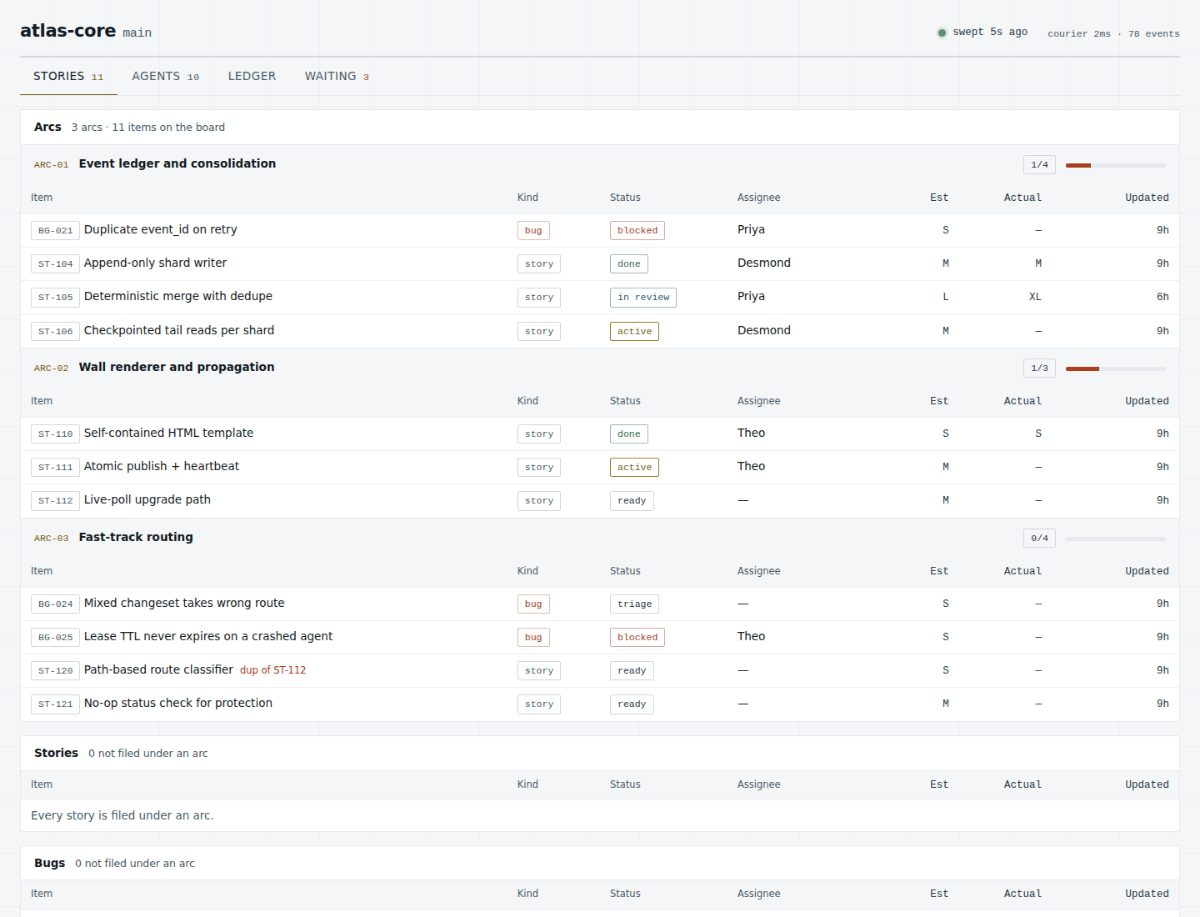The width and height of the screenshot is (1200, 917).
Task: Select the BG-021 item ID badge
Action: point(55,231)
